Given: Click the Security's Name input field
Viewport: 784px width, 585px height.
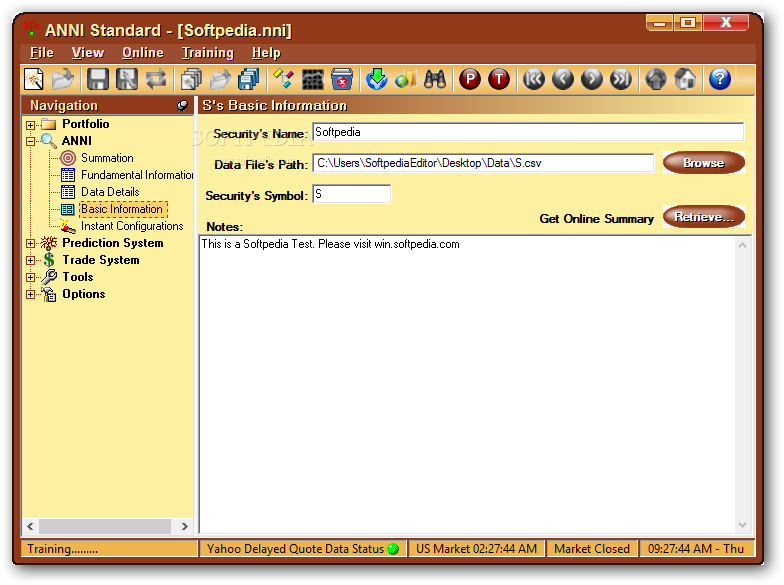Looking at the screenshot, I should click(x=528, y=132).
